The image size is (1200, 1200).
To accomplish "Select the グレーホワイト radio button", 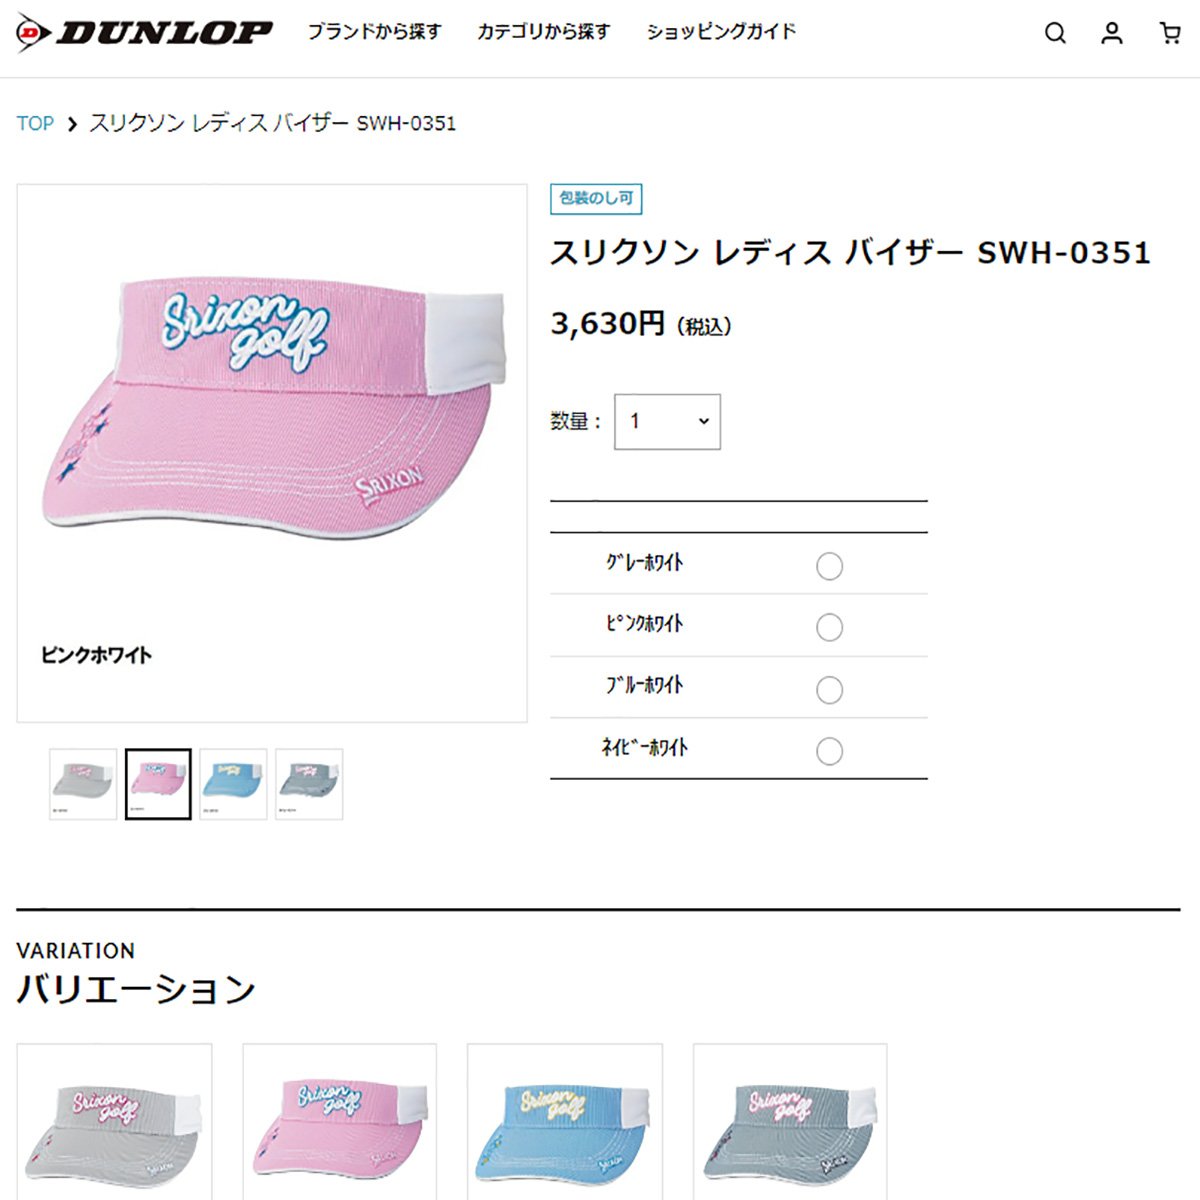I will (829, 566).
